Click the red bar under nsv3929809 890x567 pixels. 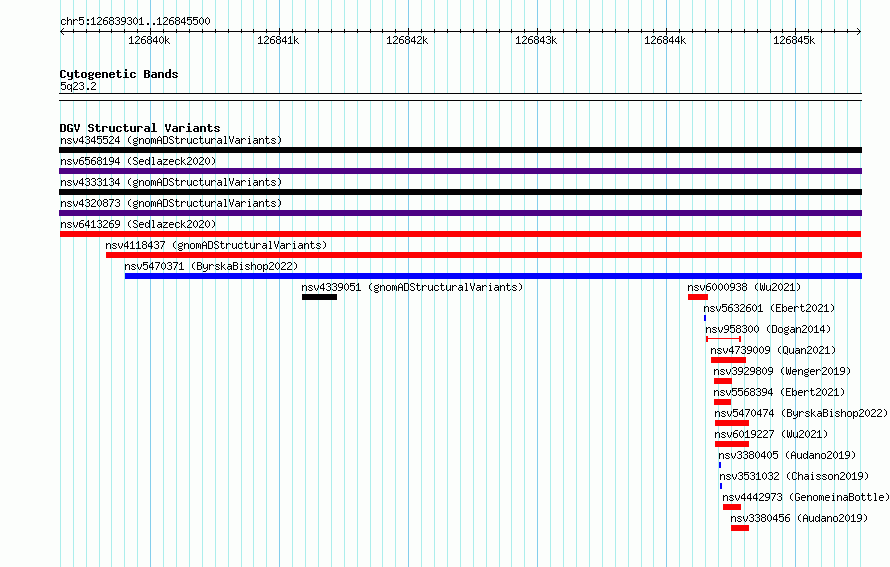pyautogui.click(x=723, y=381)
